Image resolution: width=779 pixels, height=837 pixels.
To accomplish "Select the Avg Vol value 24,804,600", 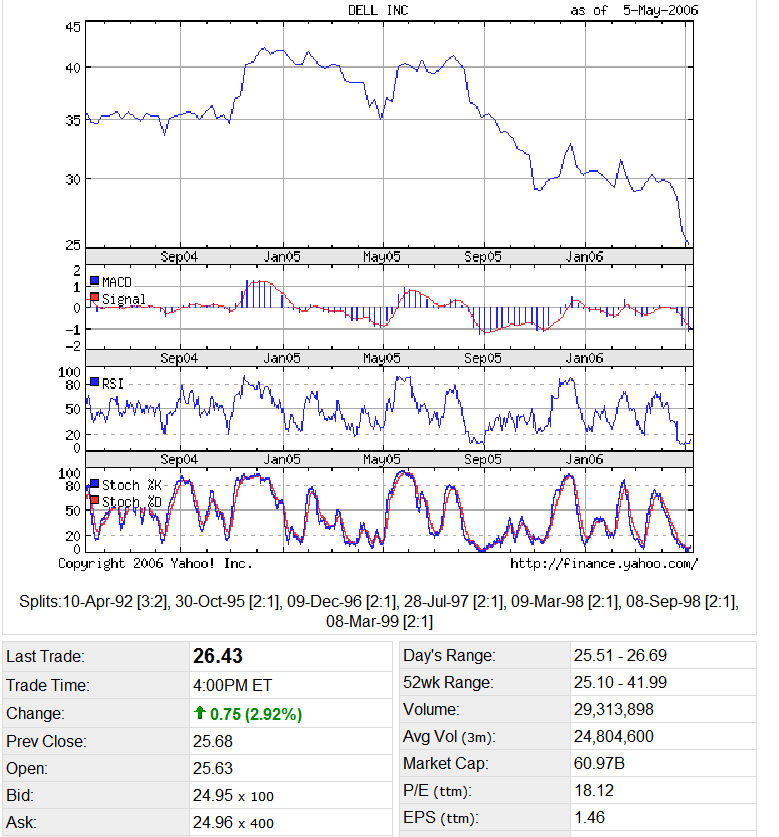I will (613, 737).
